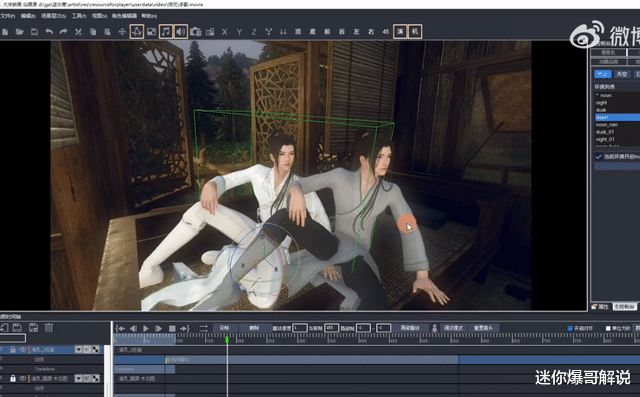Toggle the speaker sound toolbar button

coord(180,31)
